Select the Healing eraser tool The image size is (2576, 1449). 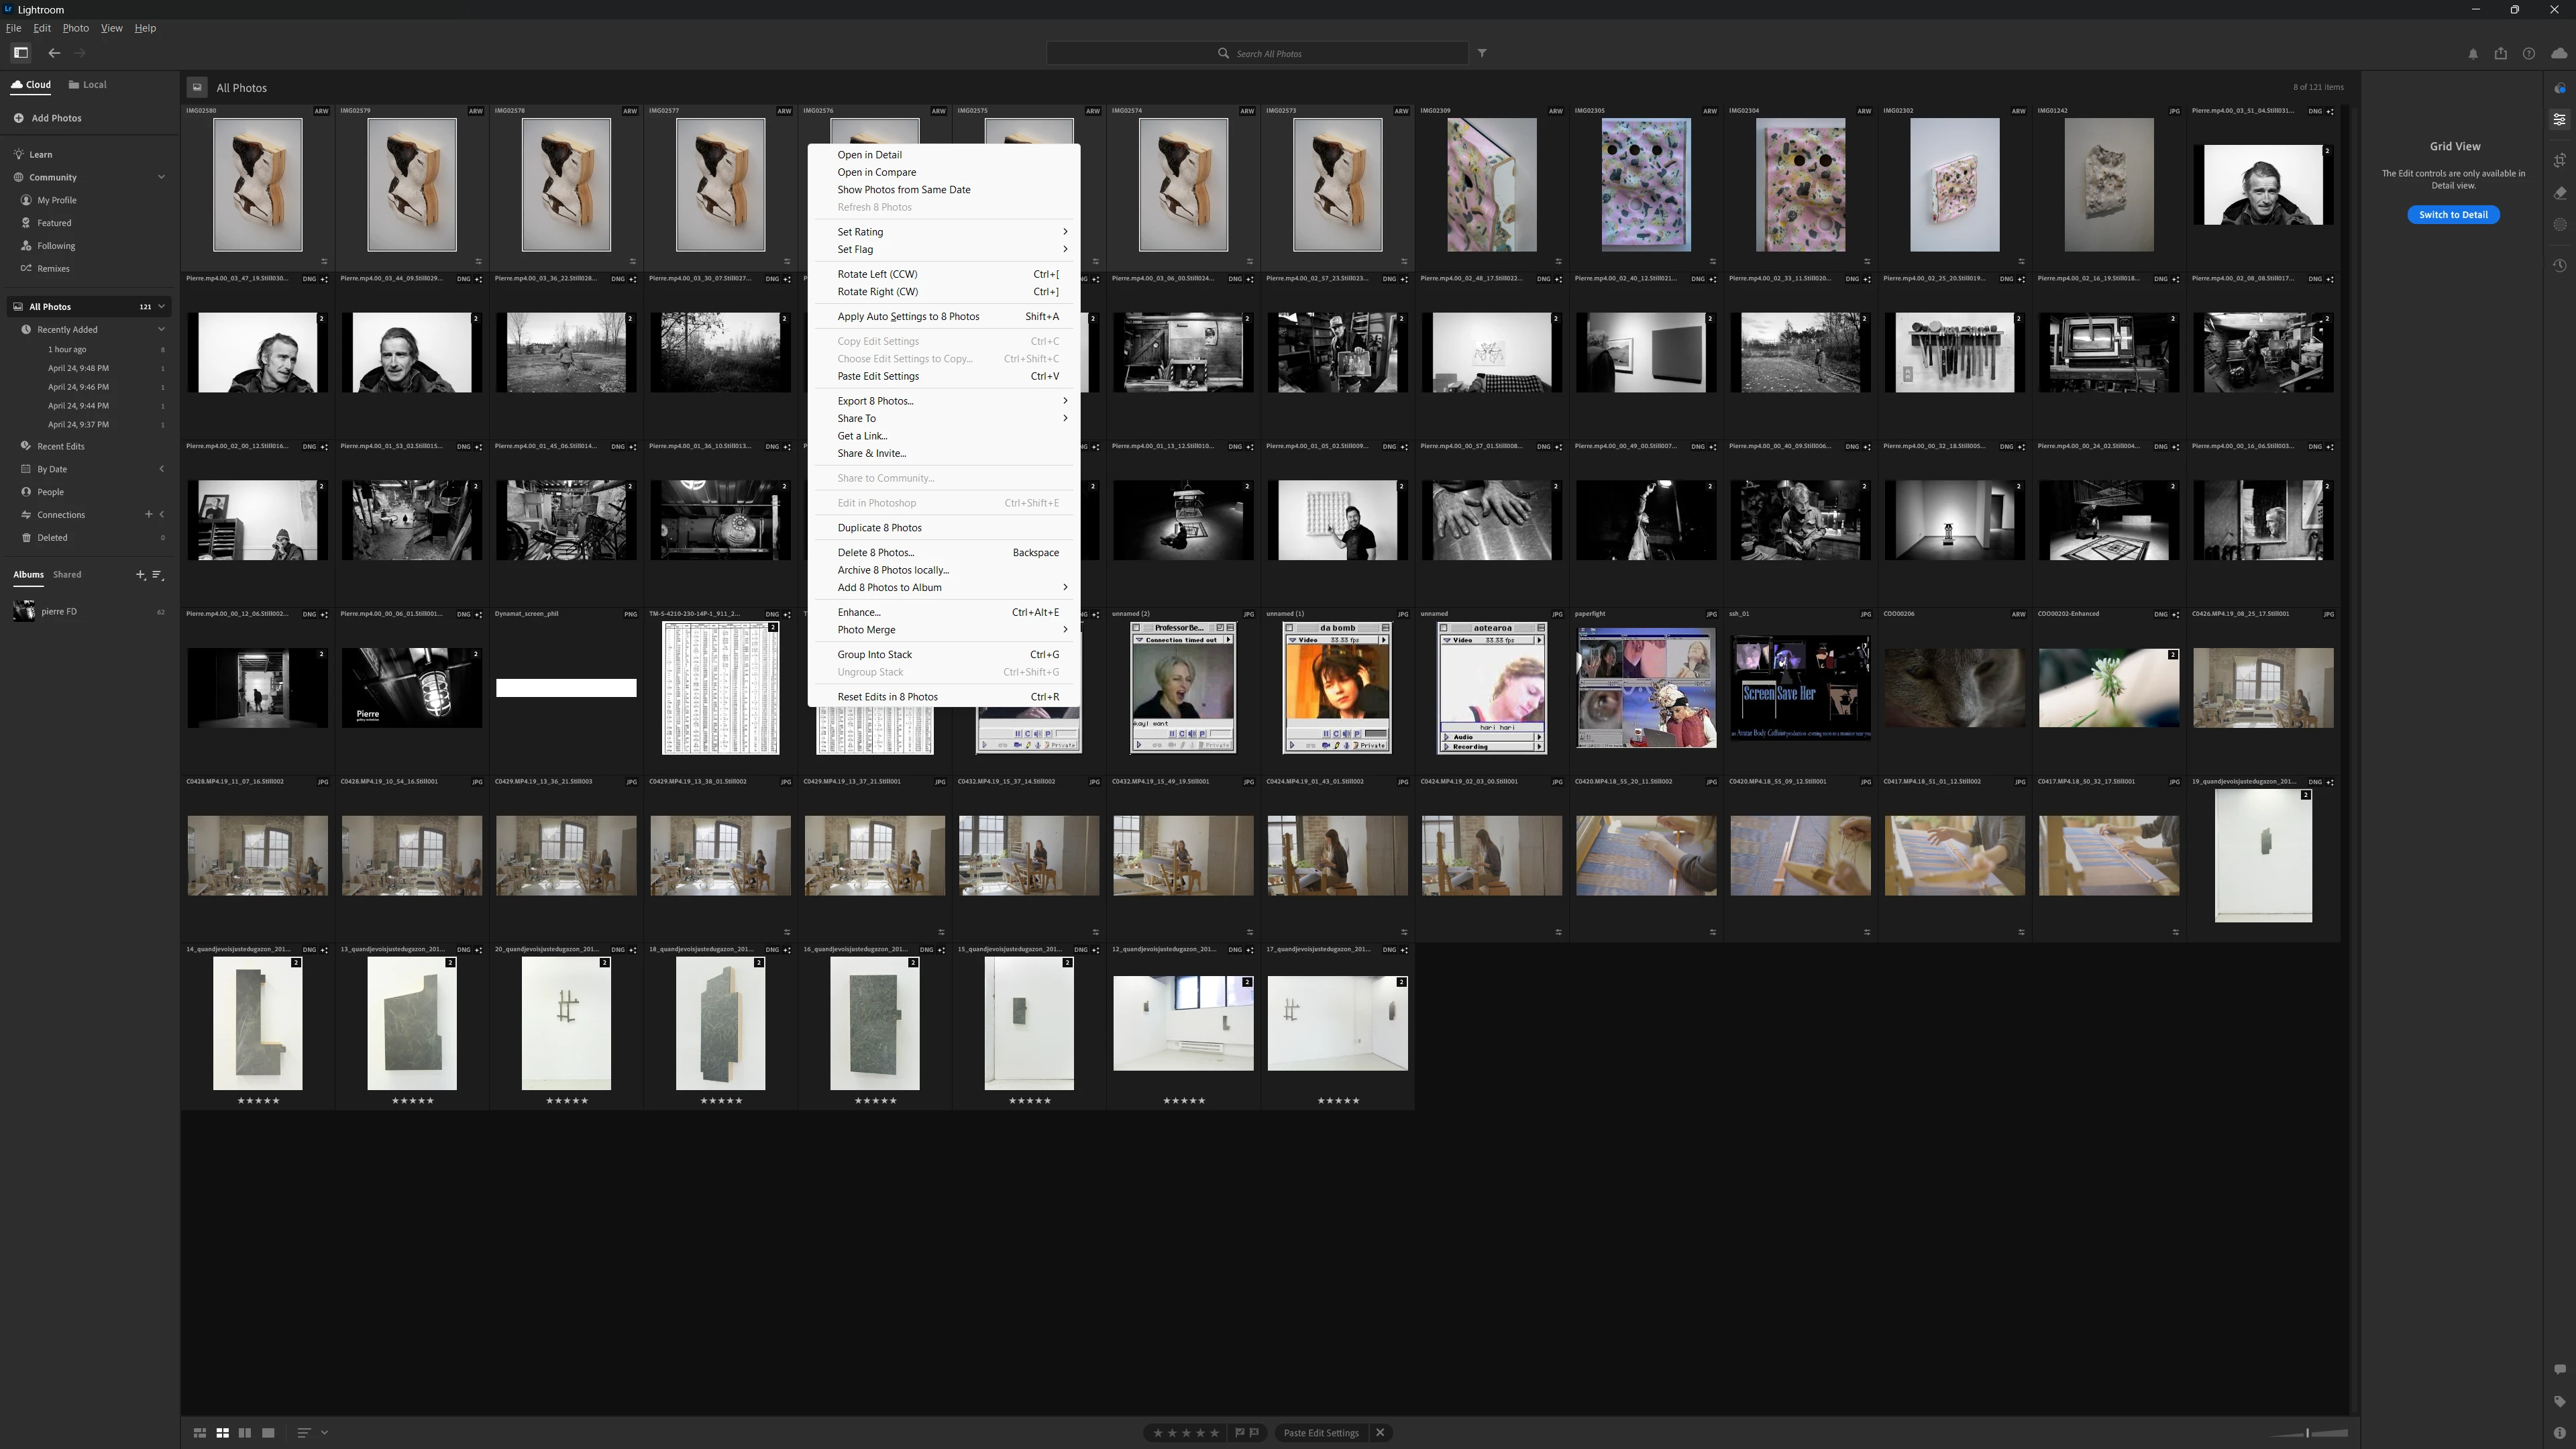(x=2559, y=193)
